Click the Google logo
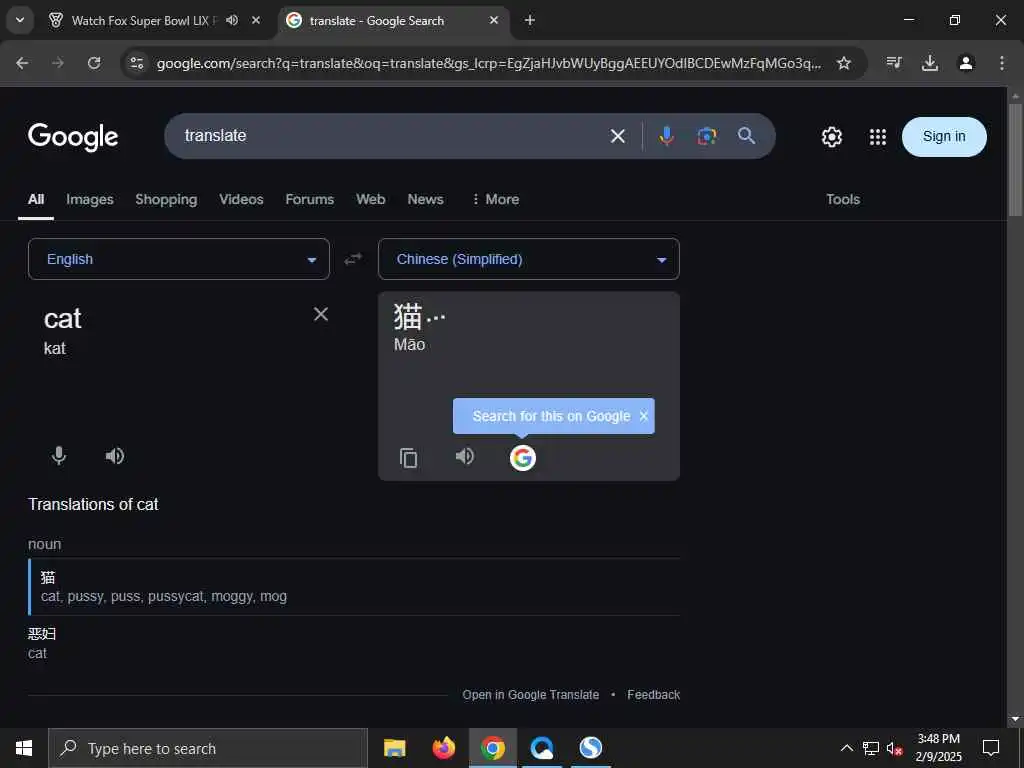This screenshot has width=1024, height=768. (x=72, y=136)
